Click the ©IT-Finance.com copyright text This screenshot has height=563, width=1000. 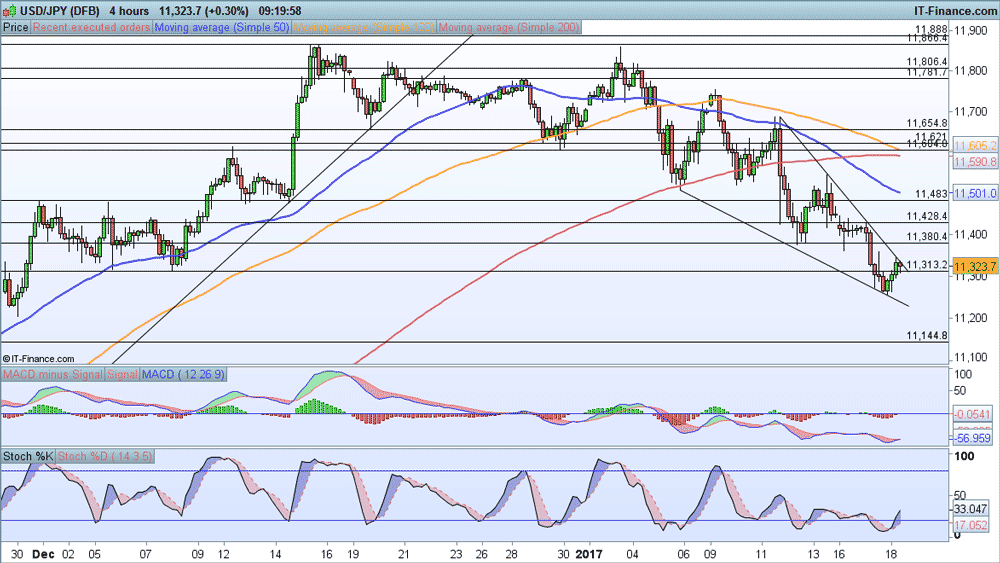38,359
